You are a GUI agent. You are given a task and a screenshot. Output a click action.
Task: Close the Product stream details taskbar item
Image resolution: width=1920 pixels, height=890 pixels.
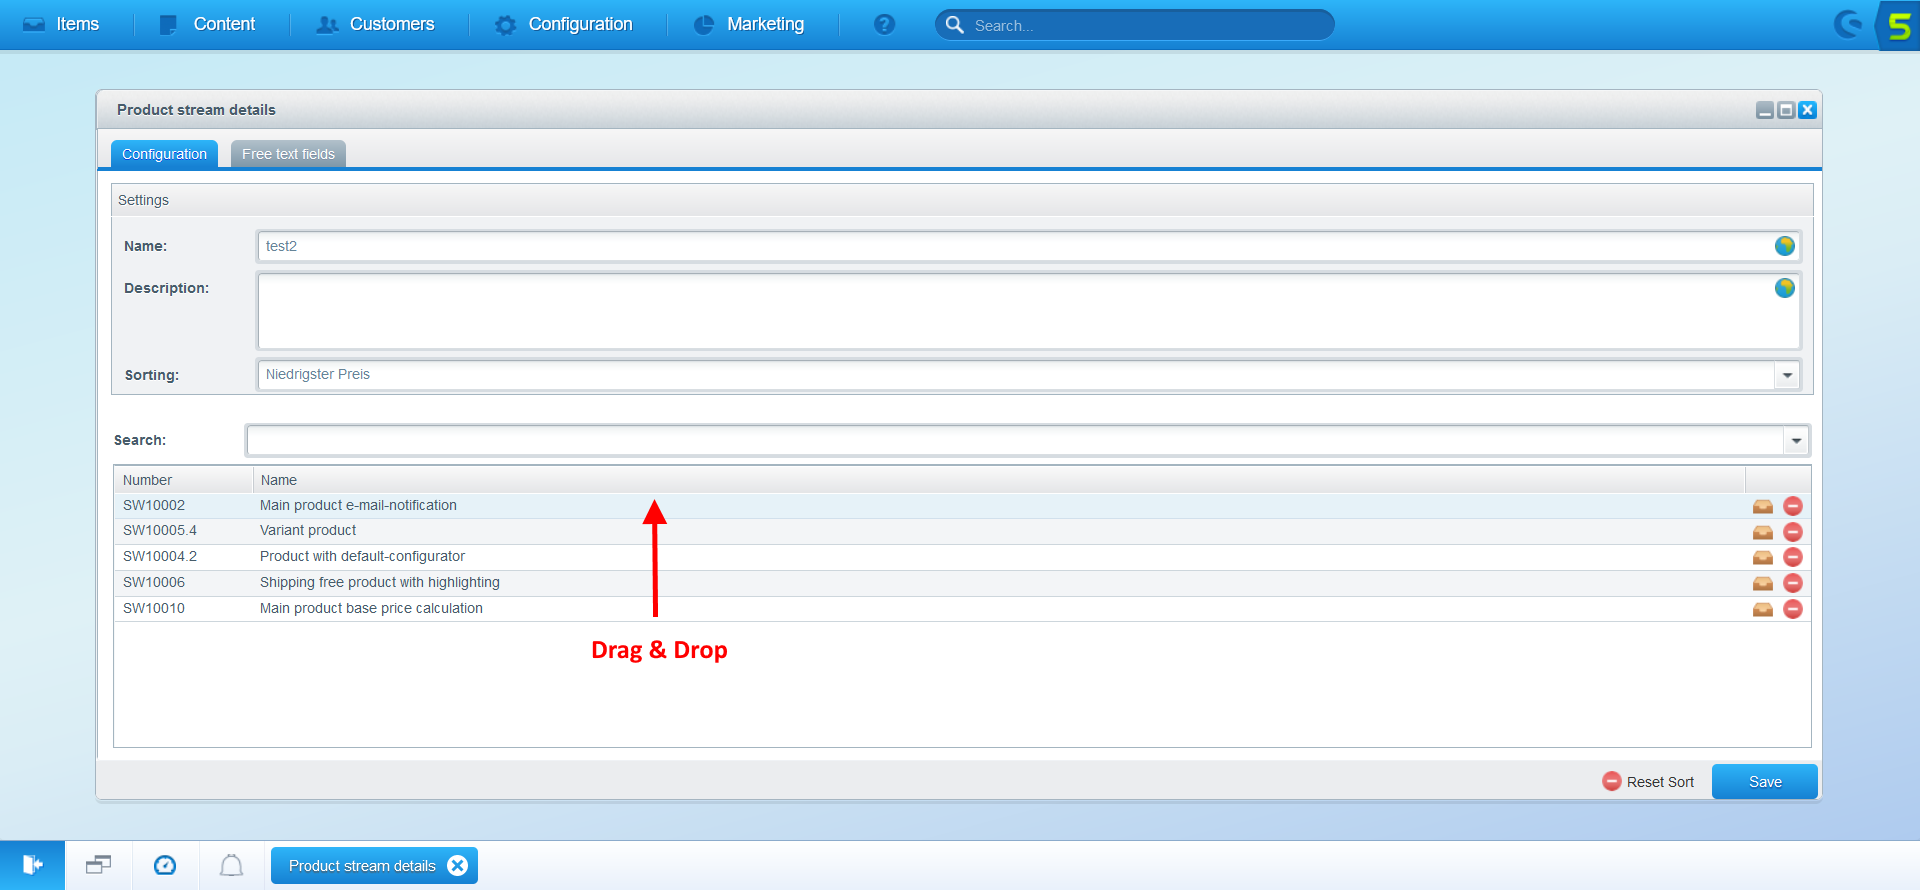point(458,866)
